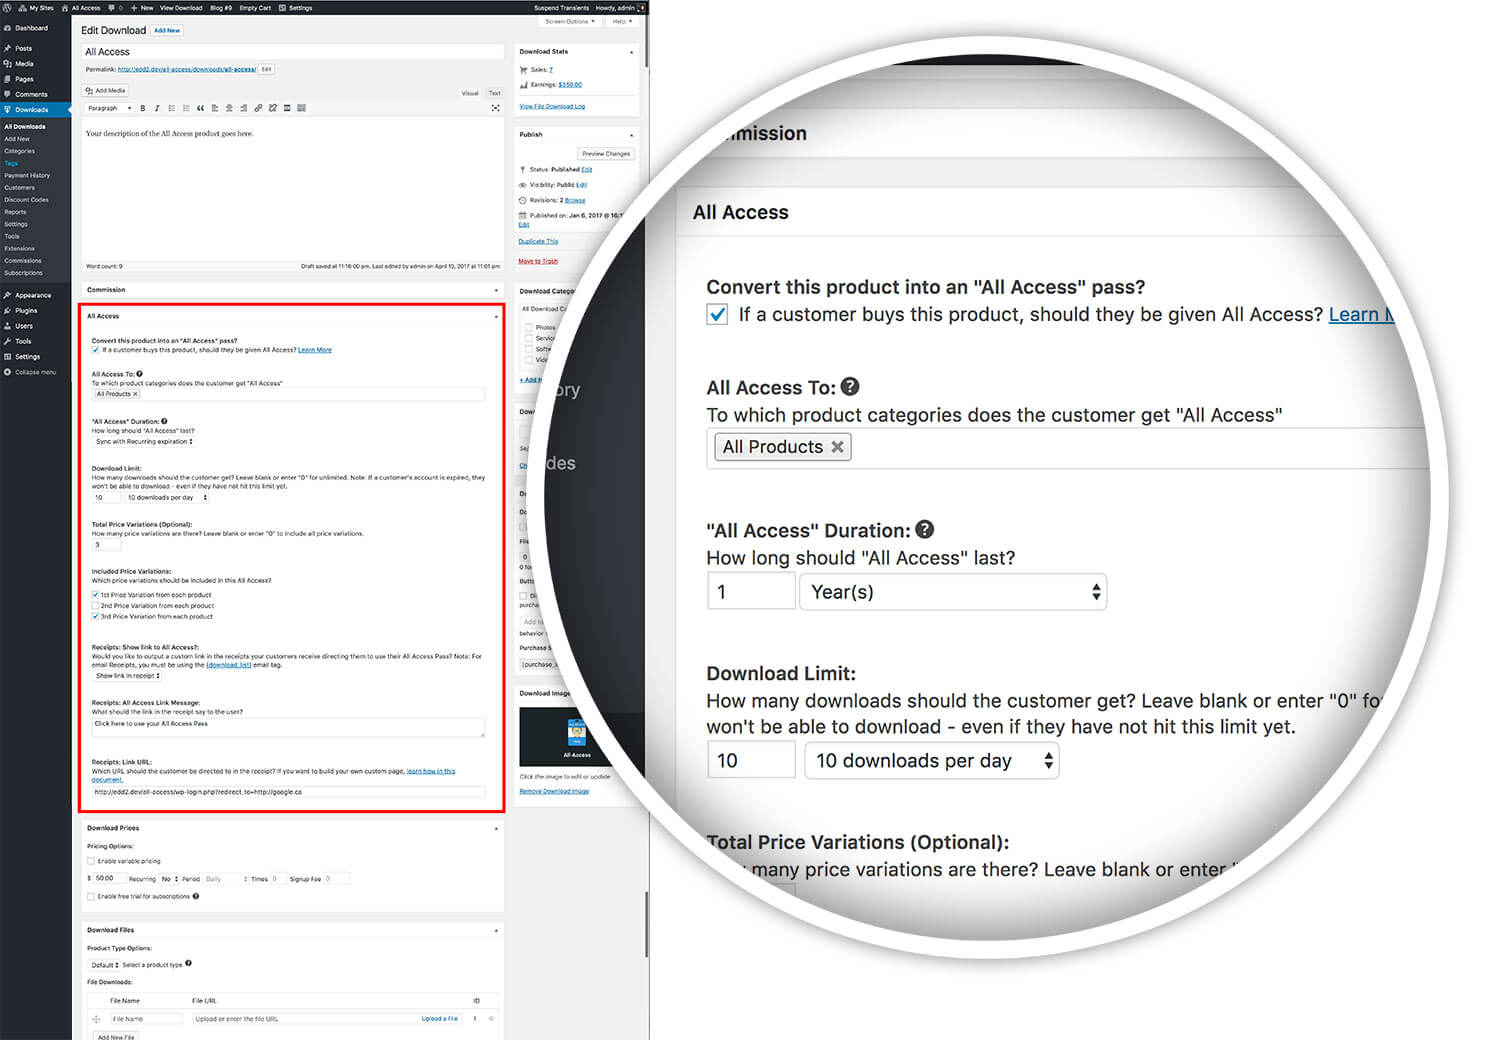Screen dimensions: 1500x1040
Task: Click the help icon next to Select a product type
Action: coord(188,964)
